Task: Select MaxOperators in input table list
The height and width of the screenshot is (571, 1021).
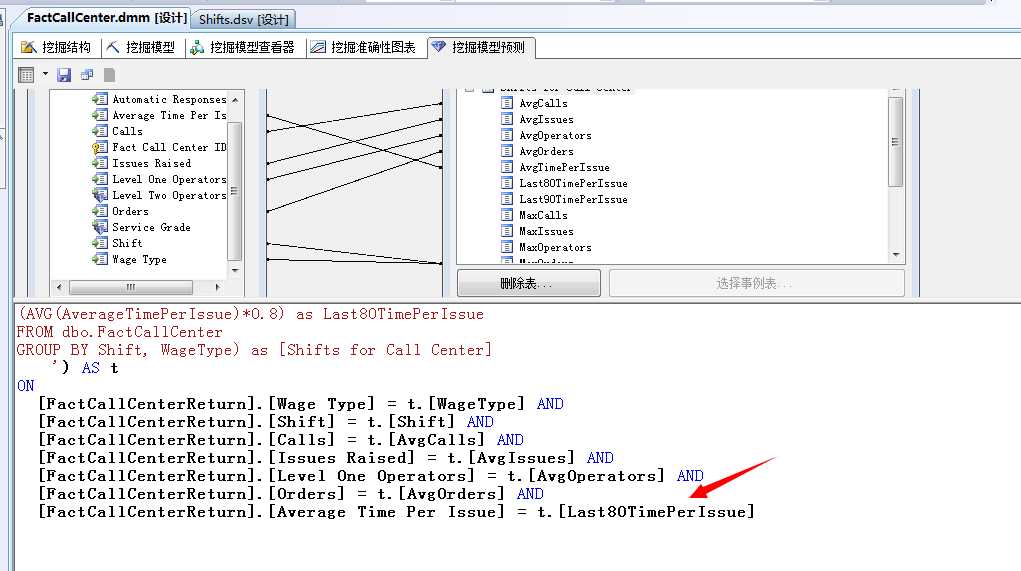Action: pyautogui.click(x=555, y=247)
